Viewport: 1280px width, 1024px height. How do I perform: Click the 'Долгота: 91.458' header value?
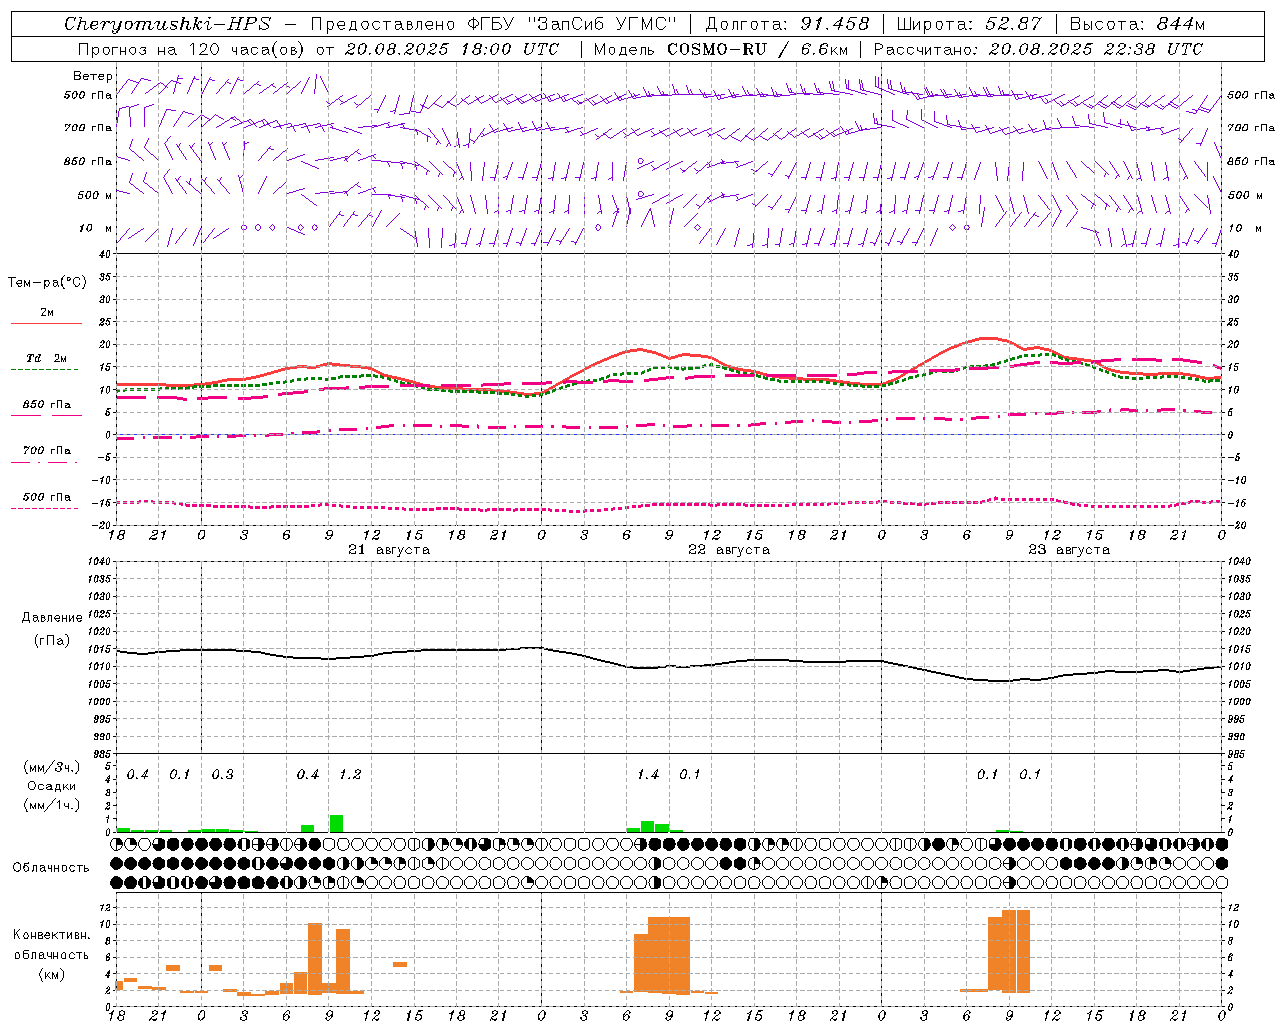pos(787,24)
